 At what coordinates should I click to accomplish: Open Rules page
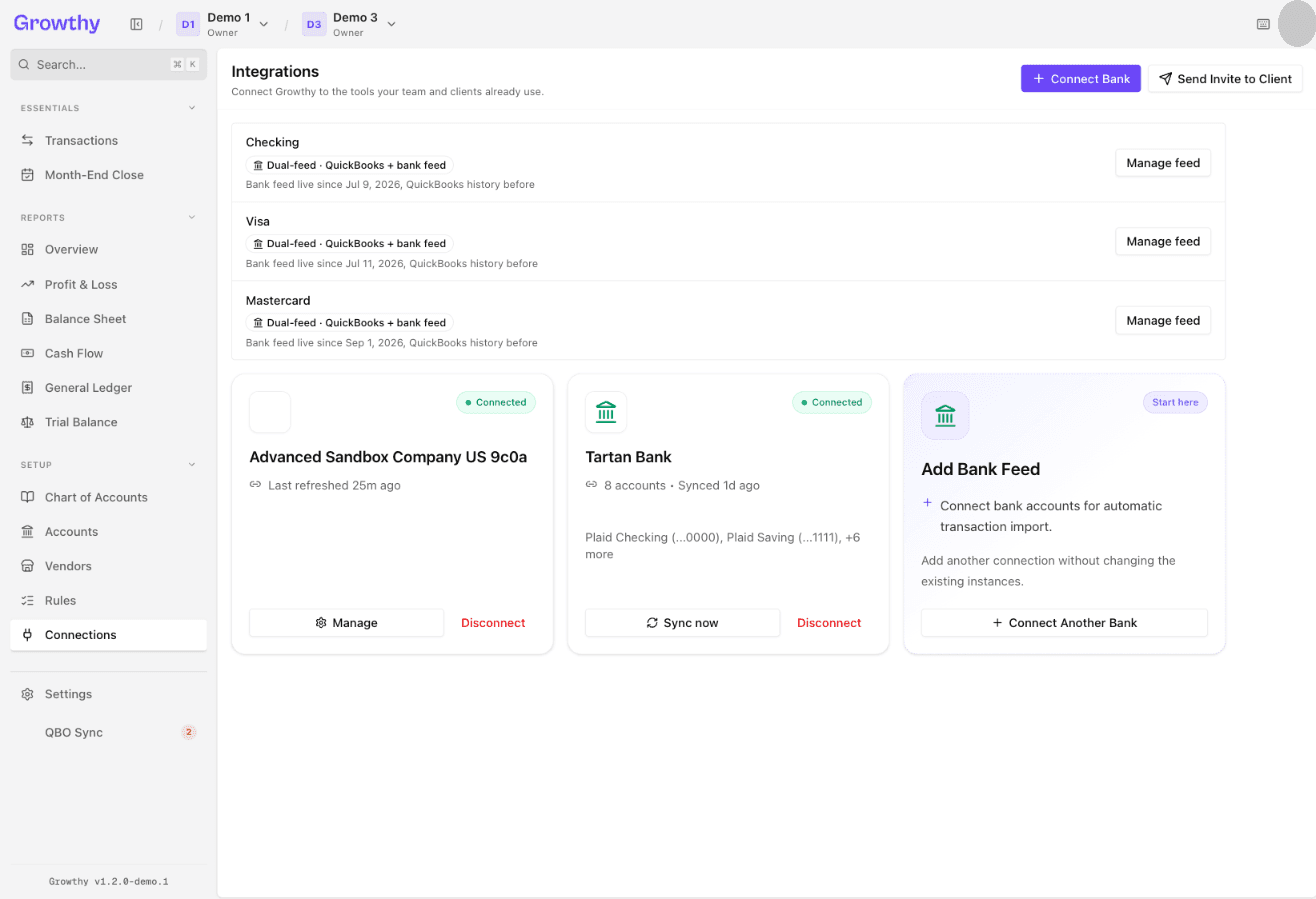108,601
